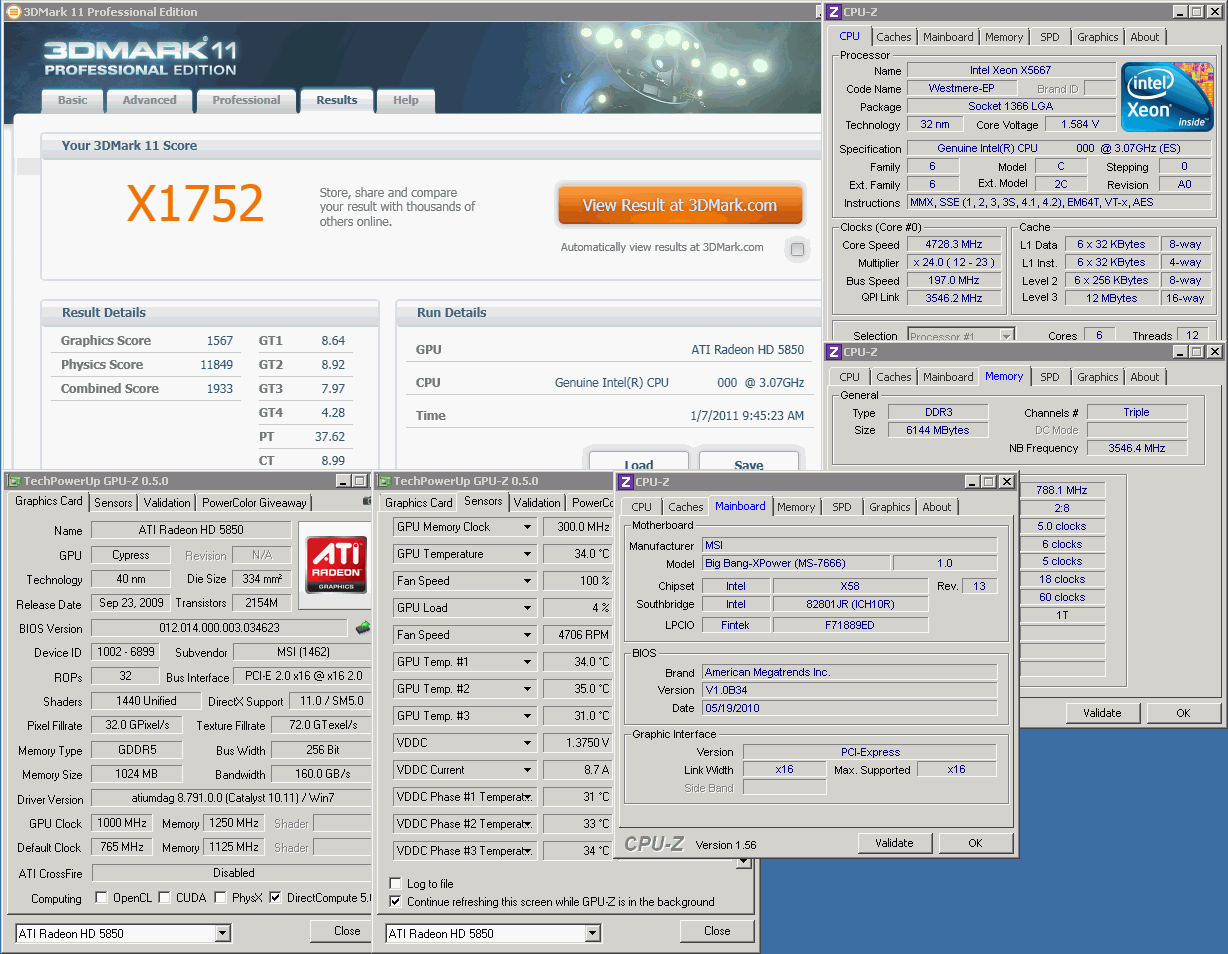
Task: Click Validate in the CPU-Z Memory window
Action: point(1102,713)
